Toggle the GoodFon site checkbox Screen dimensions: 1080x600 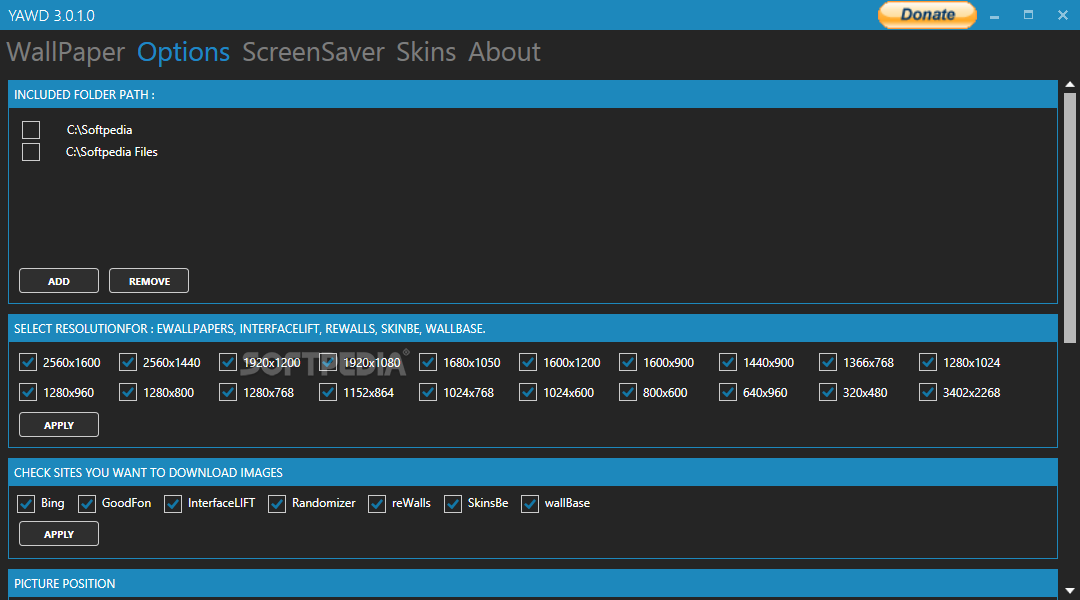coord(87,504)
